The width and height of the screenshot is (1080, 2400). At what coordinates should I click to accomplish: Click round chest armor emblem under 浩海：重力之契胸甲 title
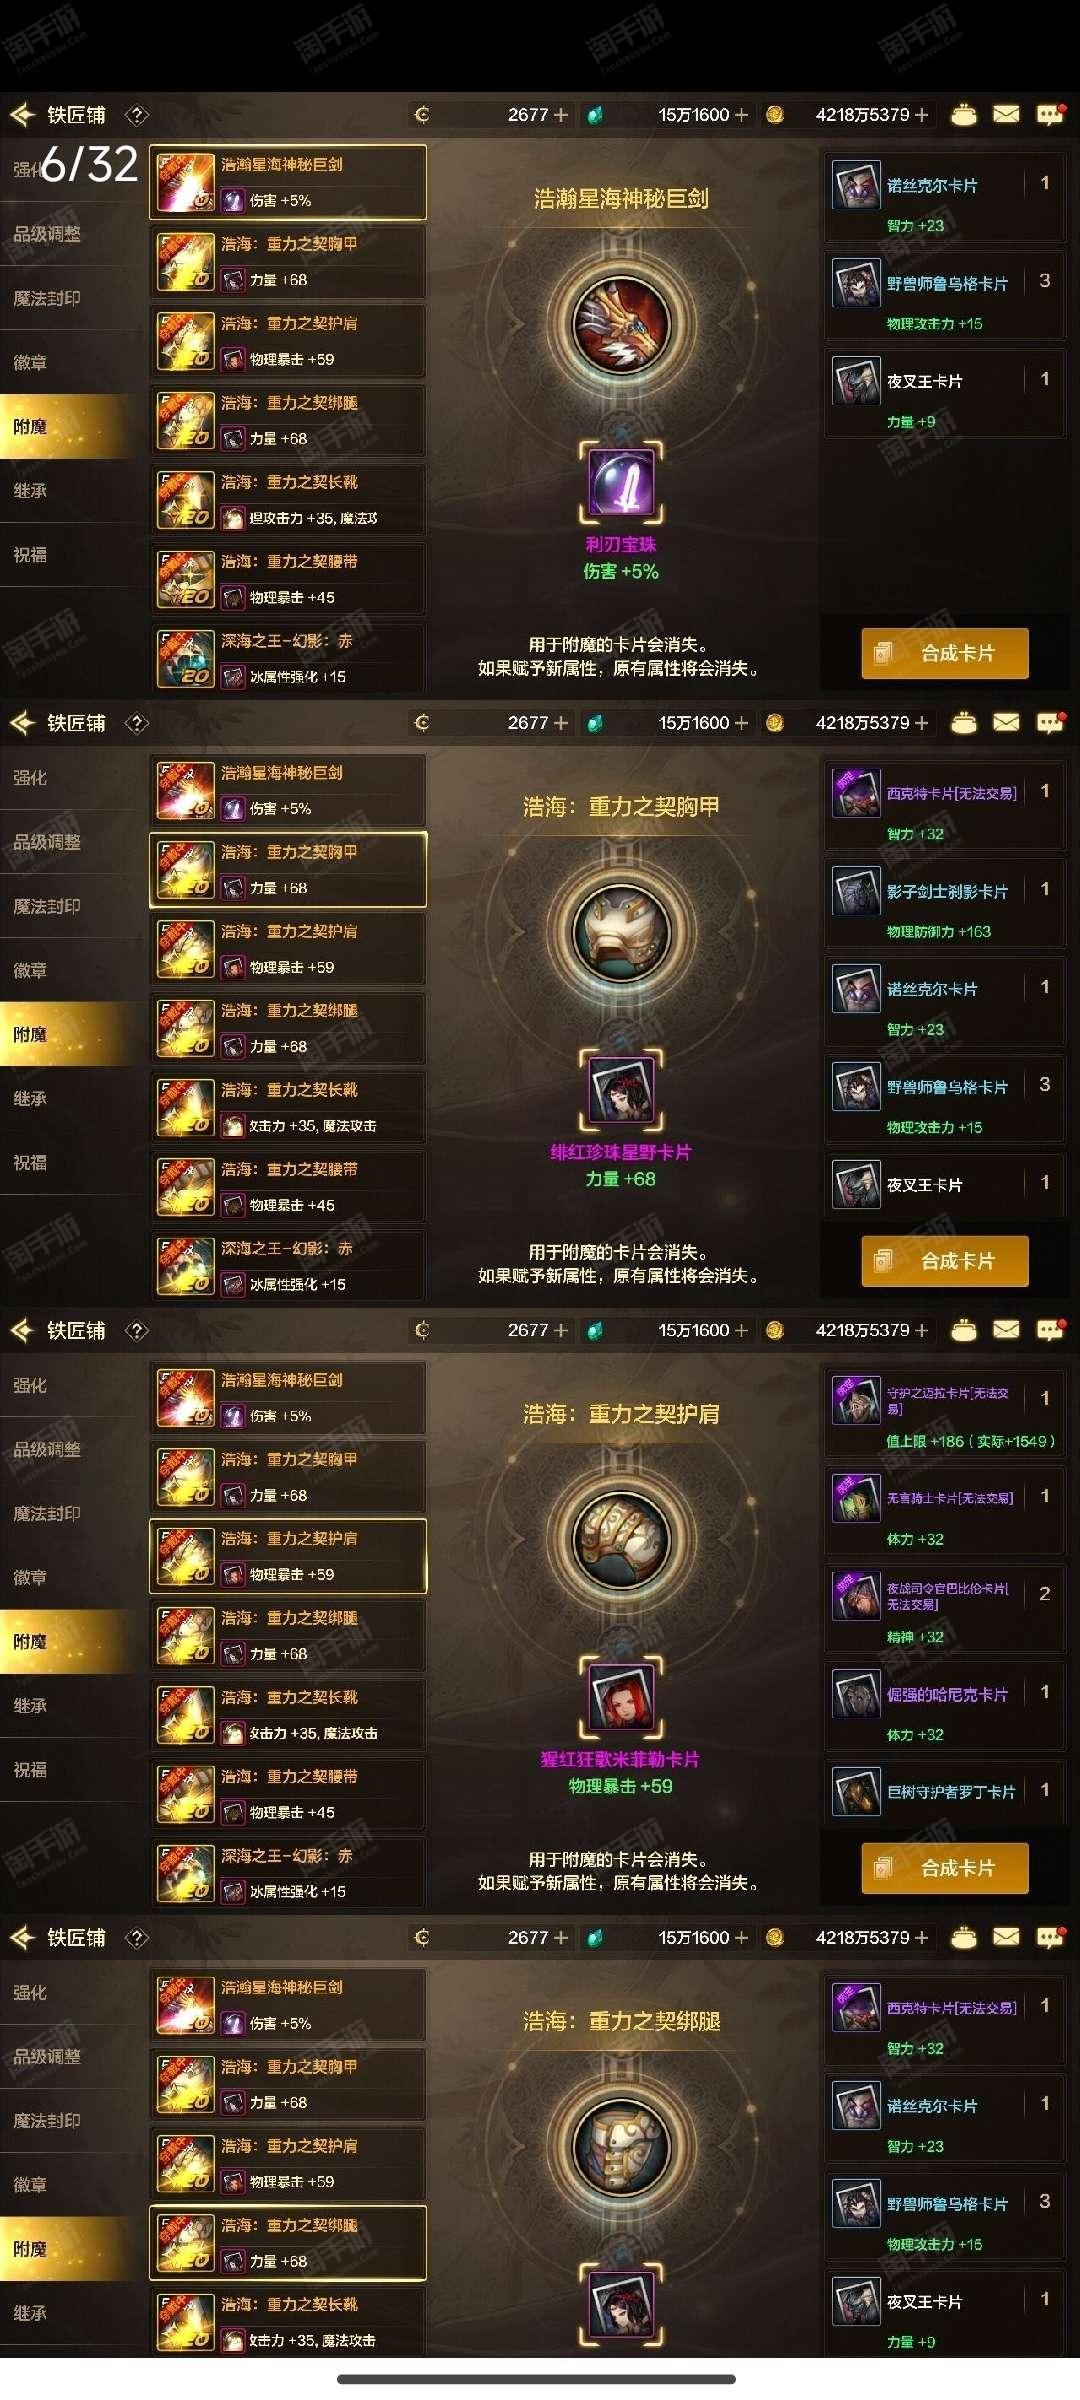621,932
